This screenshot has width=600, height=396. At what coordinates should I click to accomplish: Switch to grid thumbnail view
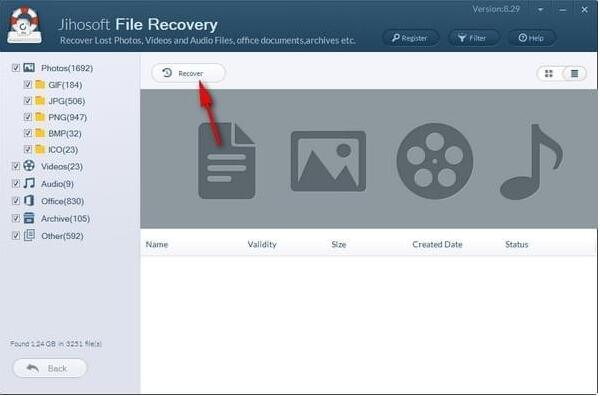(x=549, y=73)
